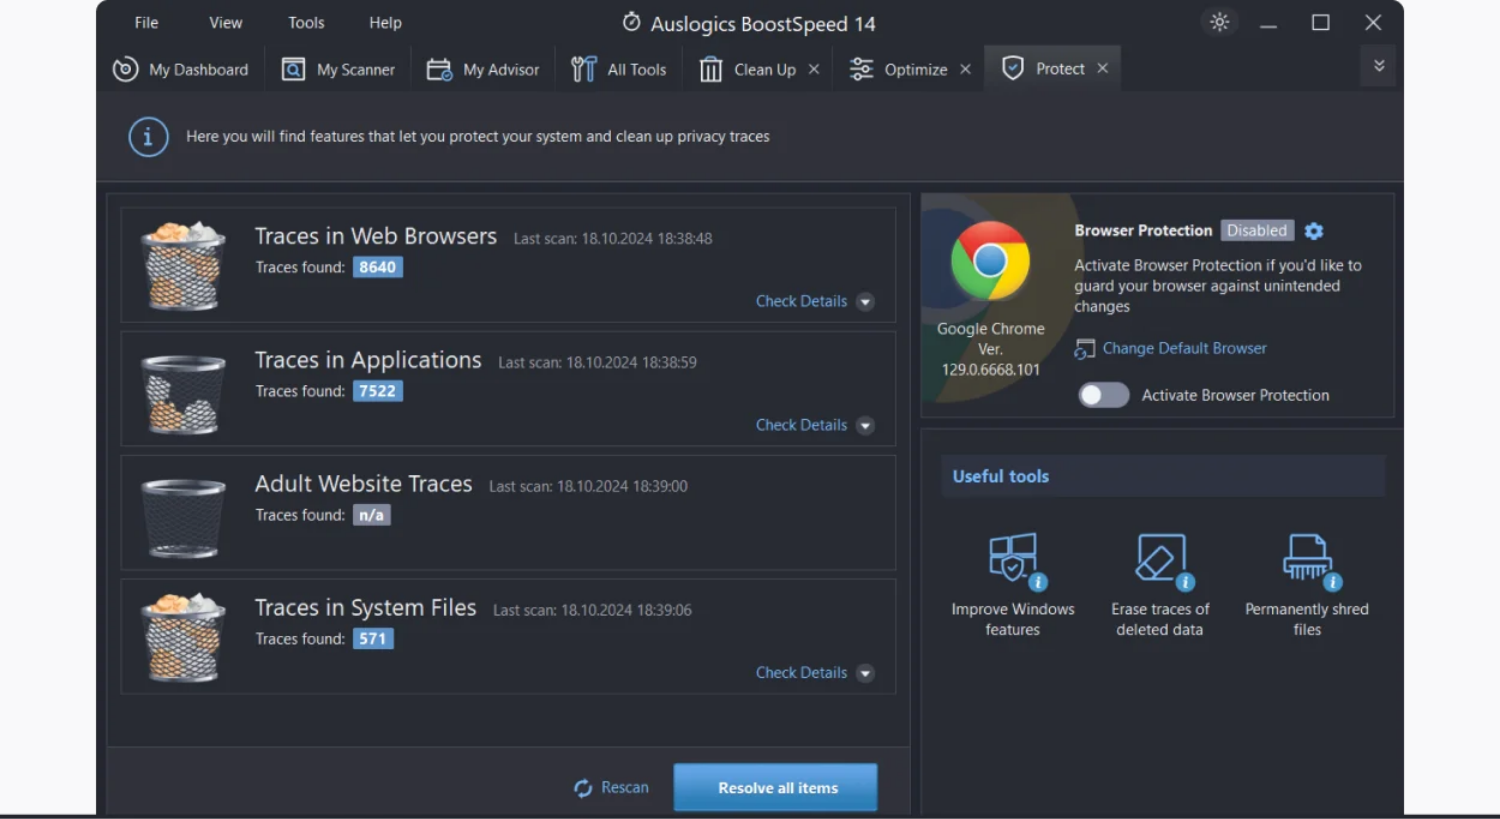The width and height of the screenshot is (1500, 819).
Task: Open the Help menu
Action: [384, 22]
